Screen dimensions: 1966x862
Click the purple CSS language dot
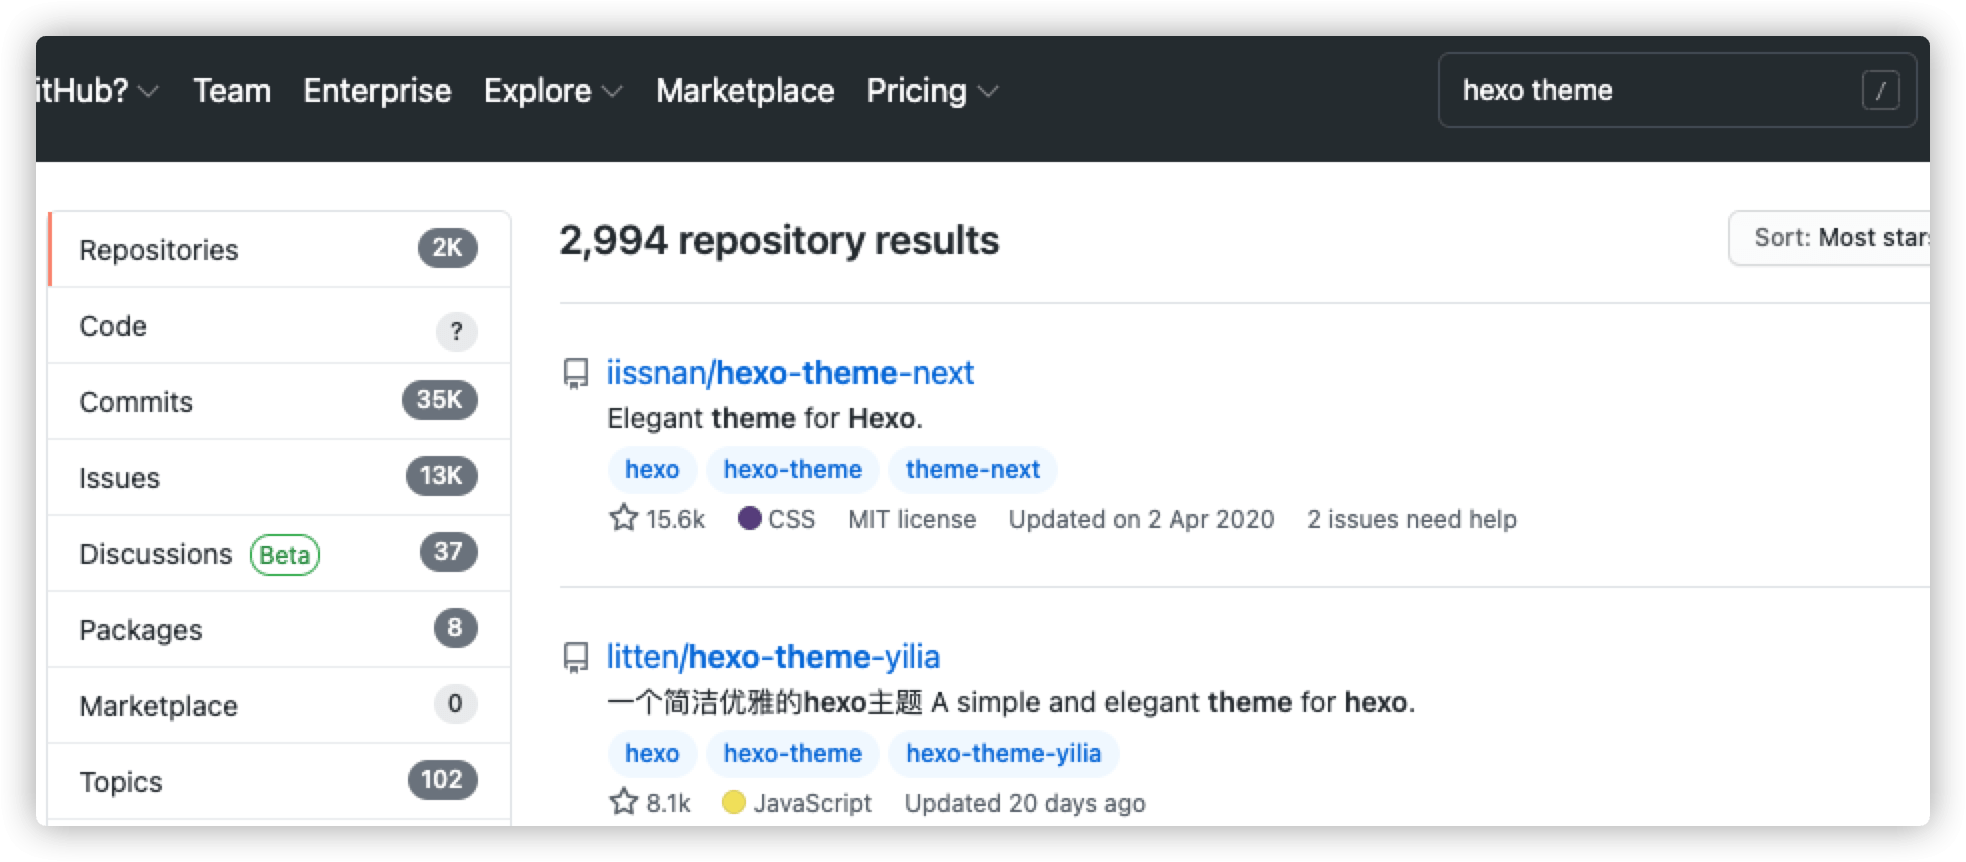749,519
